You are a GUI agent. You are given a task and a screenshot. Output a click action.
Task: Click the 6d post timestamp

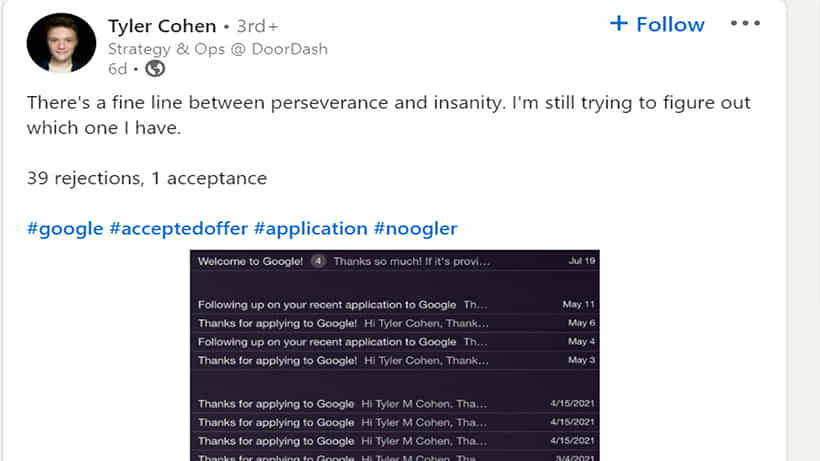click(x=117, y=69)
